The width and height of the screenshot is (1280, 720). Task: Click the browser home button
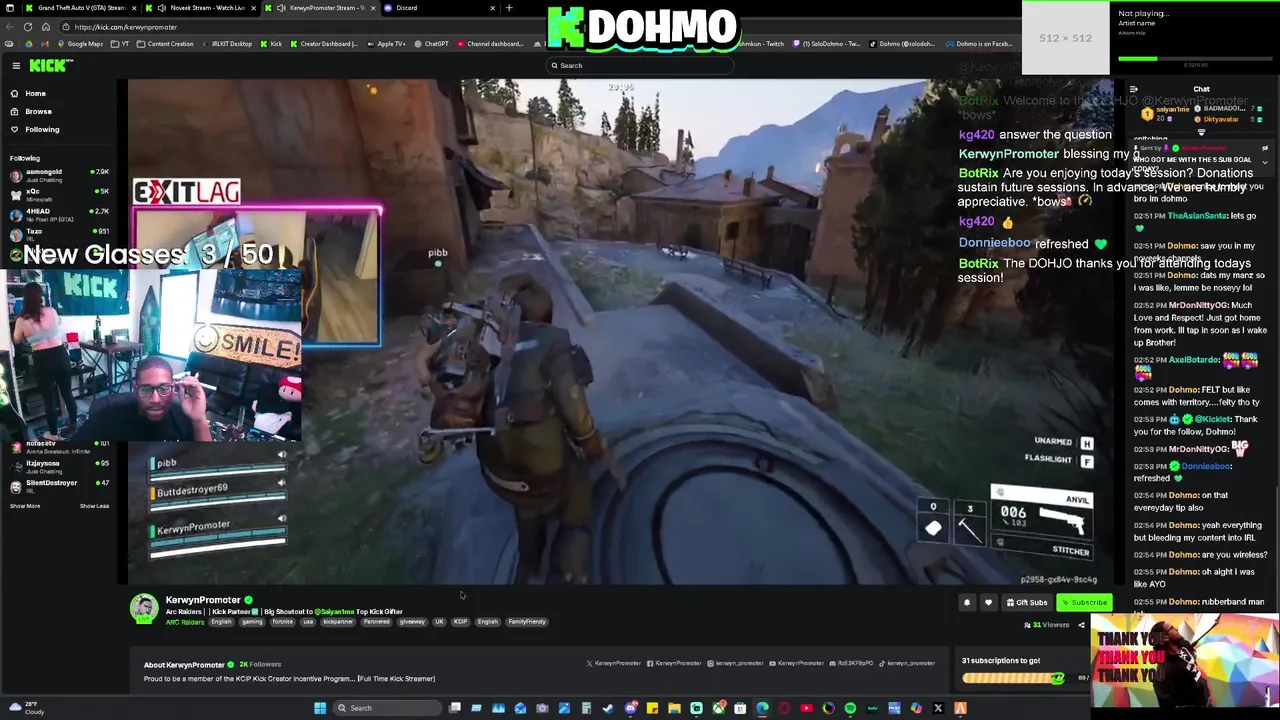pos(45,27)
